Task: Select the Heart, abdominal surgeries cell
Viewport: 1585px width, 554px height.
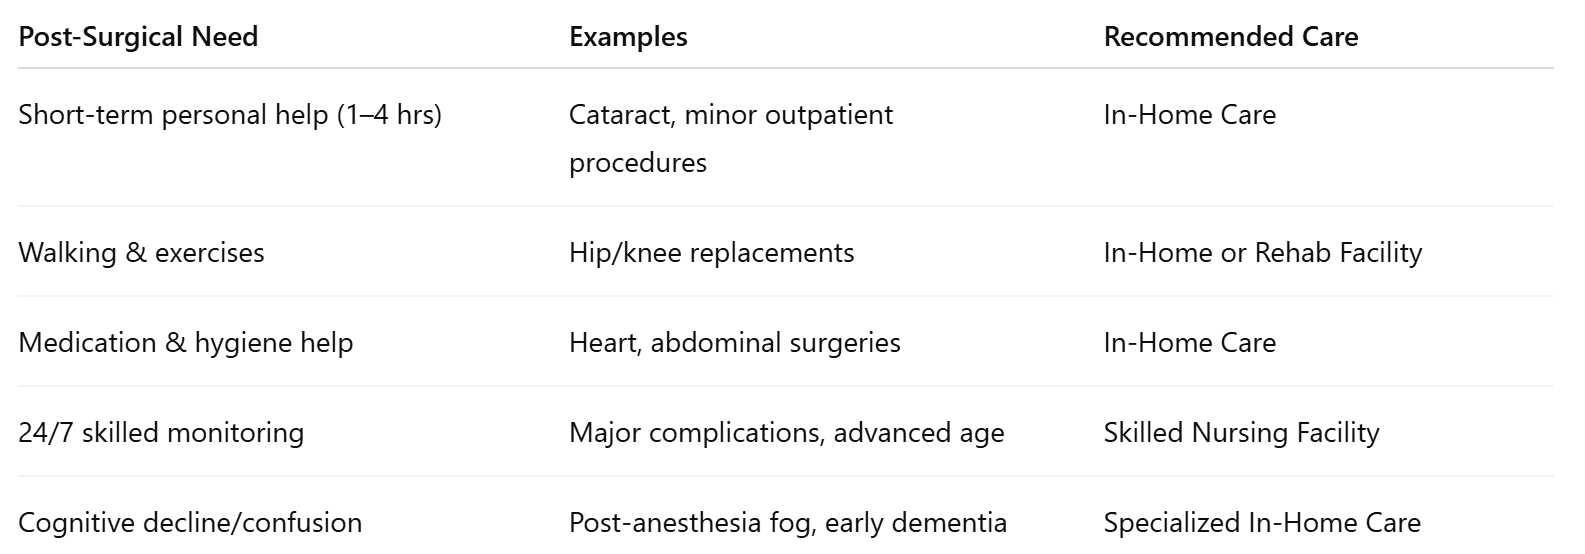Action: coord(734,342)
